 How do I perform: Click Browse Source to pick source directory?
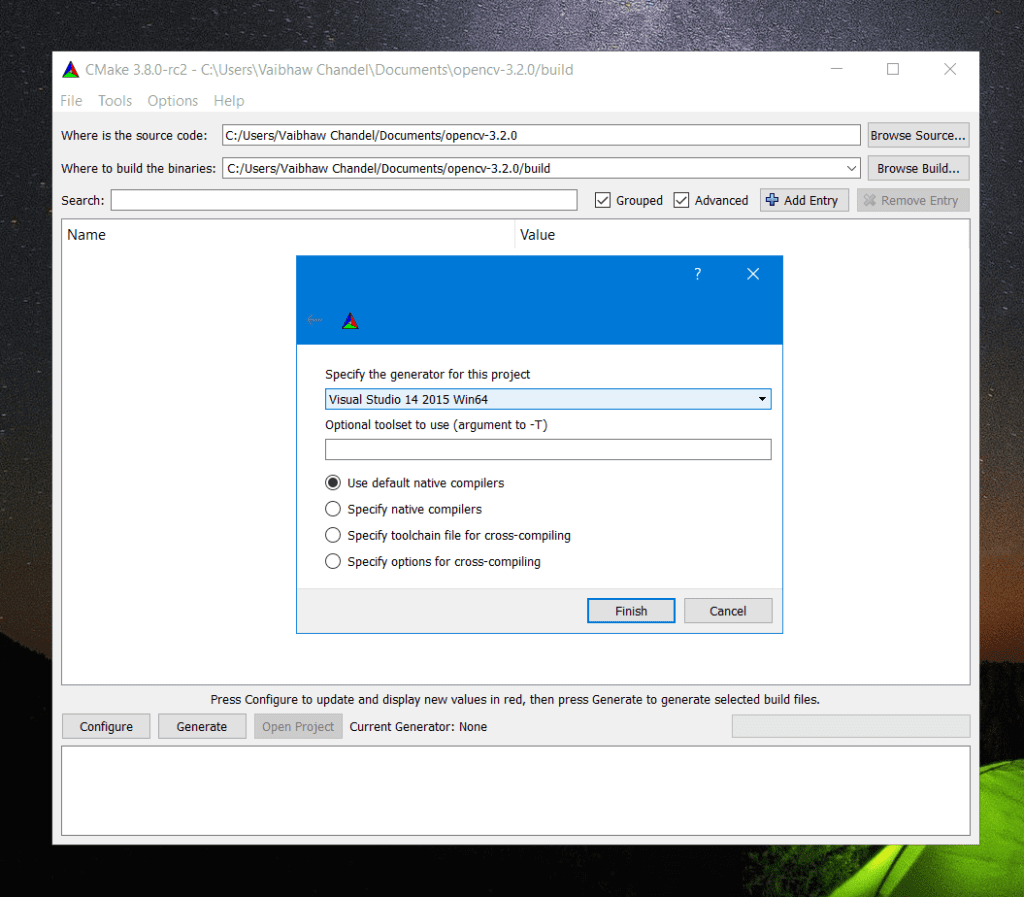(917, 135)
